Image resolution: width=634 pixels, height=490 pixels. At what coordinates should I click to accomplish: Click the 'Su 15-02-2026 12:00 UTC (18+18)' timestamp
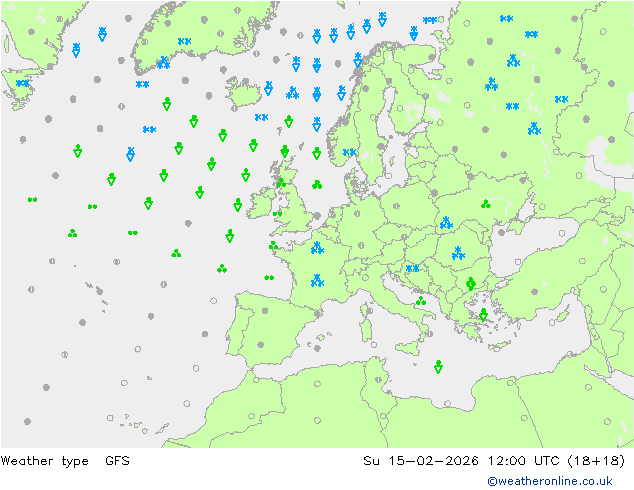click(494, 460)
